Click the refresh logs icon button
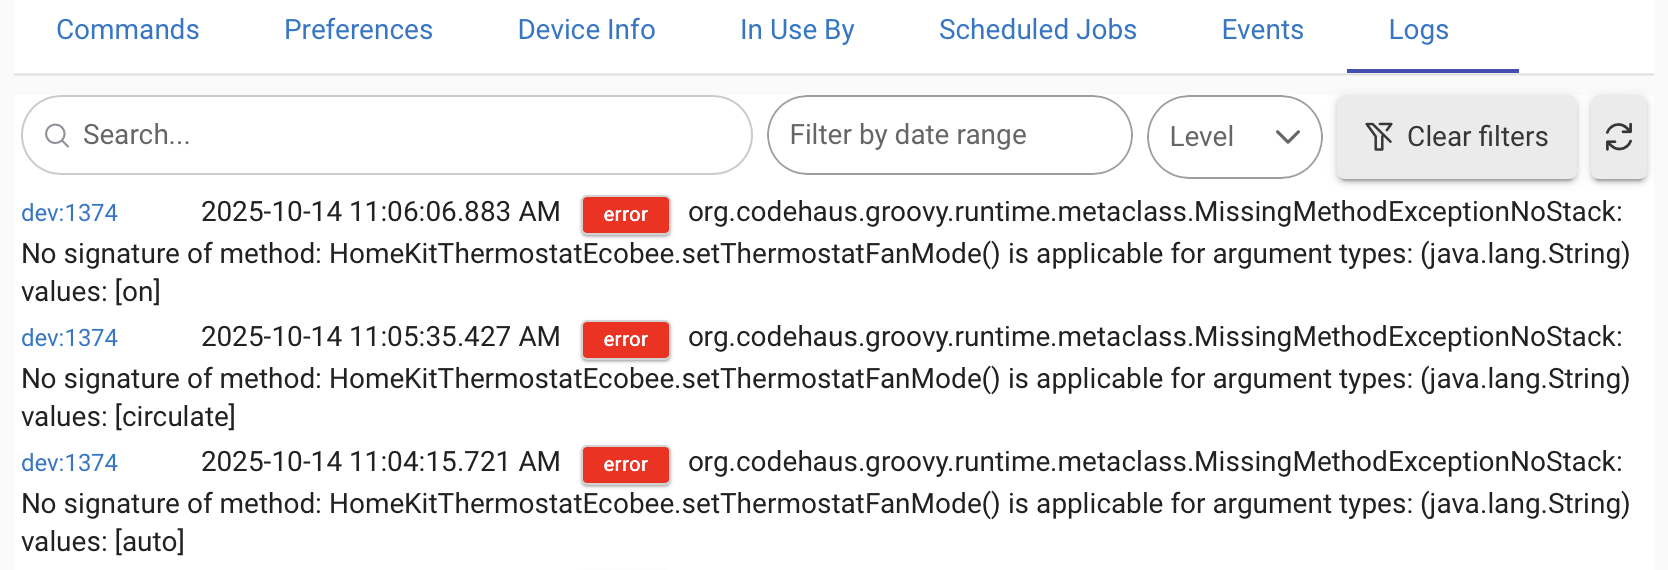The width and height of the screenshot is (1668, 570). [1618, 137]
